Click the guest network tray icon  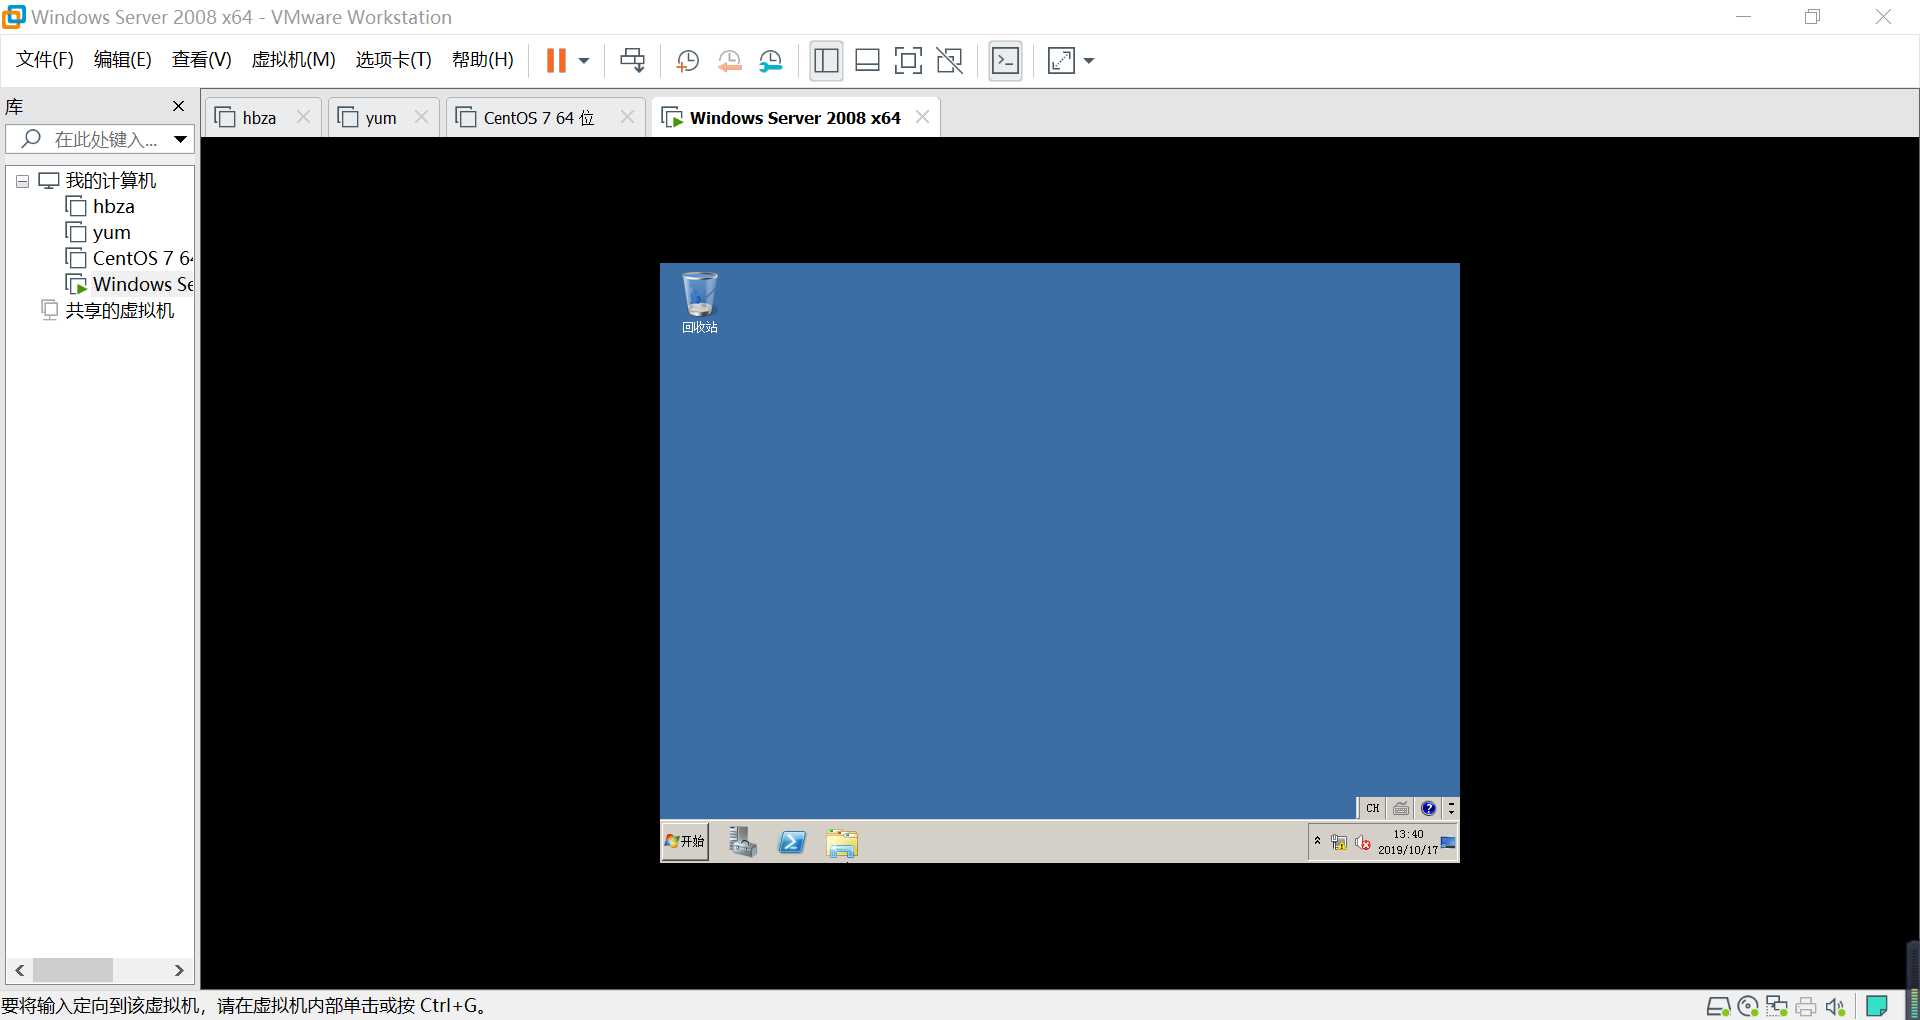pos(1339,843)
